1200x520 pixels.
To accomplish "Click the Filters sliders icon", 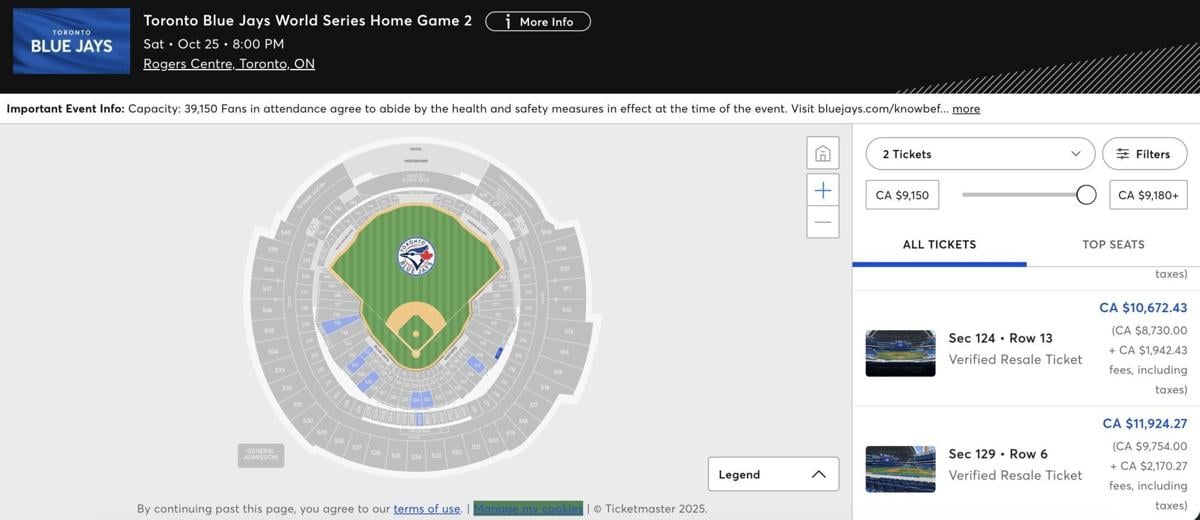I will (x=1123, y=154).
